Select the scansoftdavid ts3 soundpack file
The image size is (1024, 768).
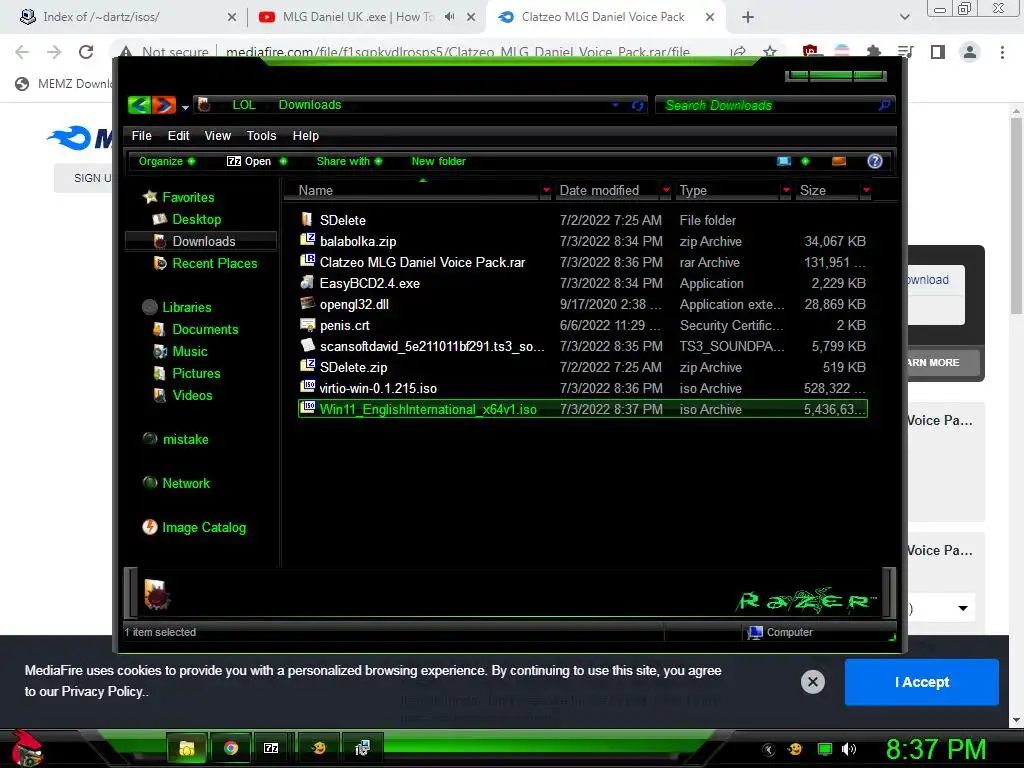[x=431, y=346]
